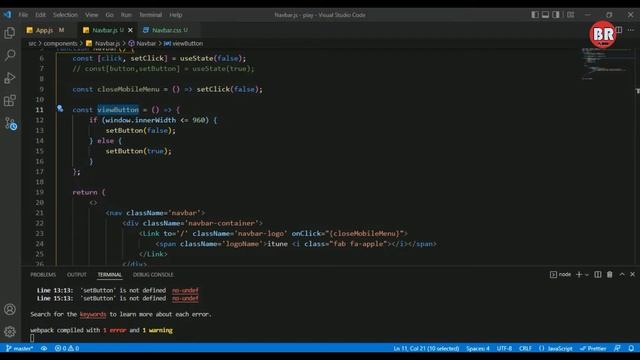The image size is (640, 360).
Task: Kill the terminal with trash icon
Action: click(x=609, y=274)
